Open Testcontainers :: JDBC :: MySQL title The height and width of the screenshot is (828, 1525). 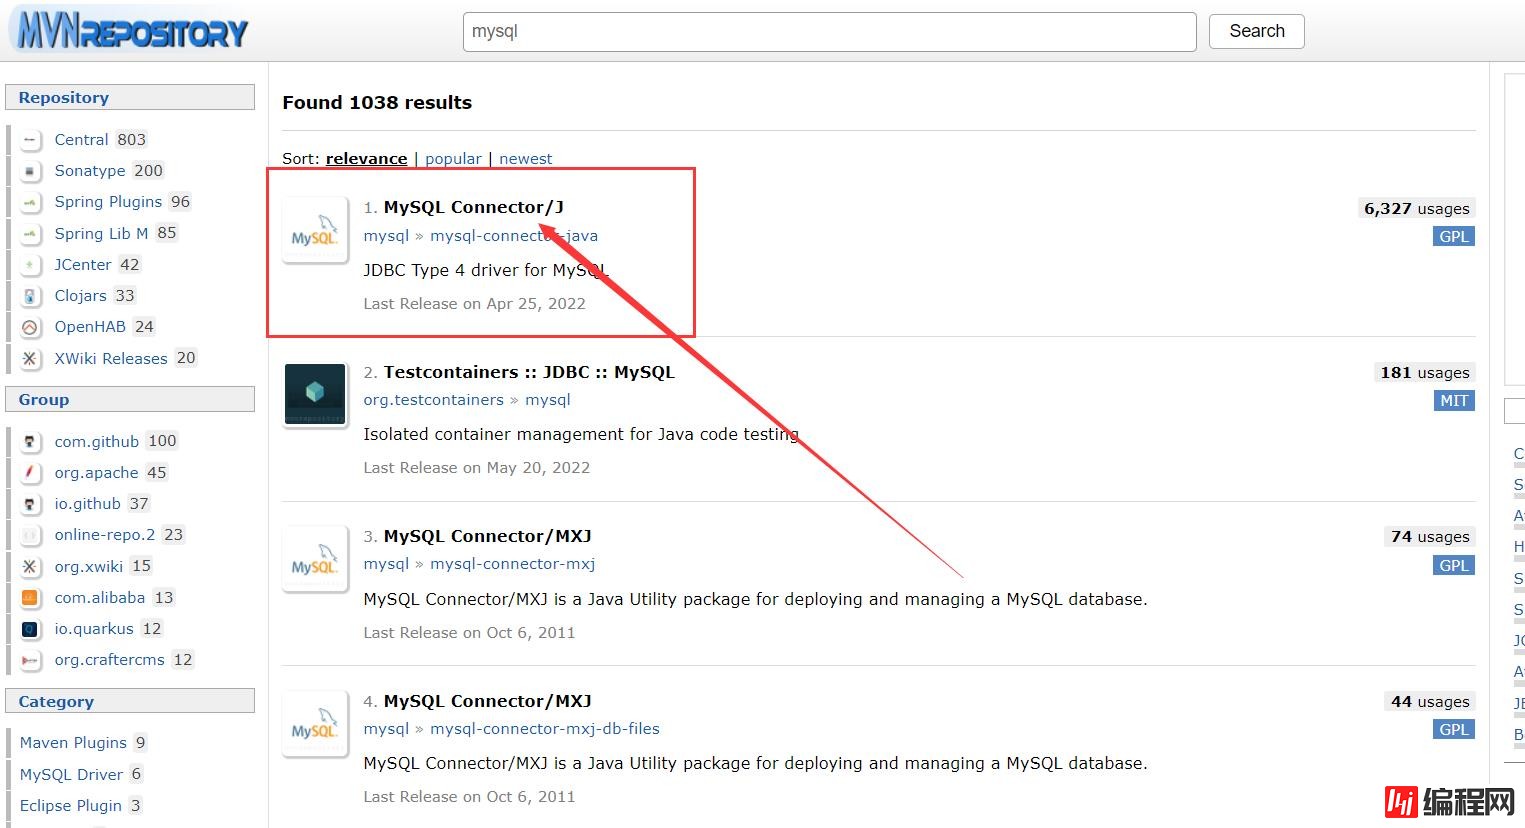coord(529,372)
